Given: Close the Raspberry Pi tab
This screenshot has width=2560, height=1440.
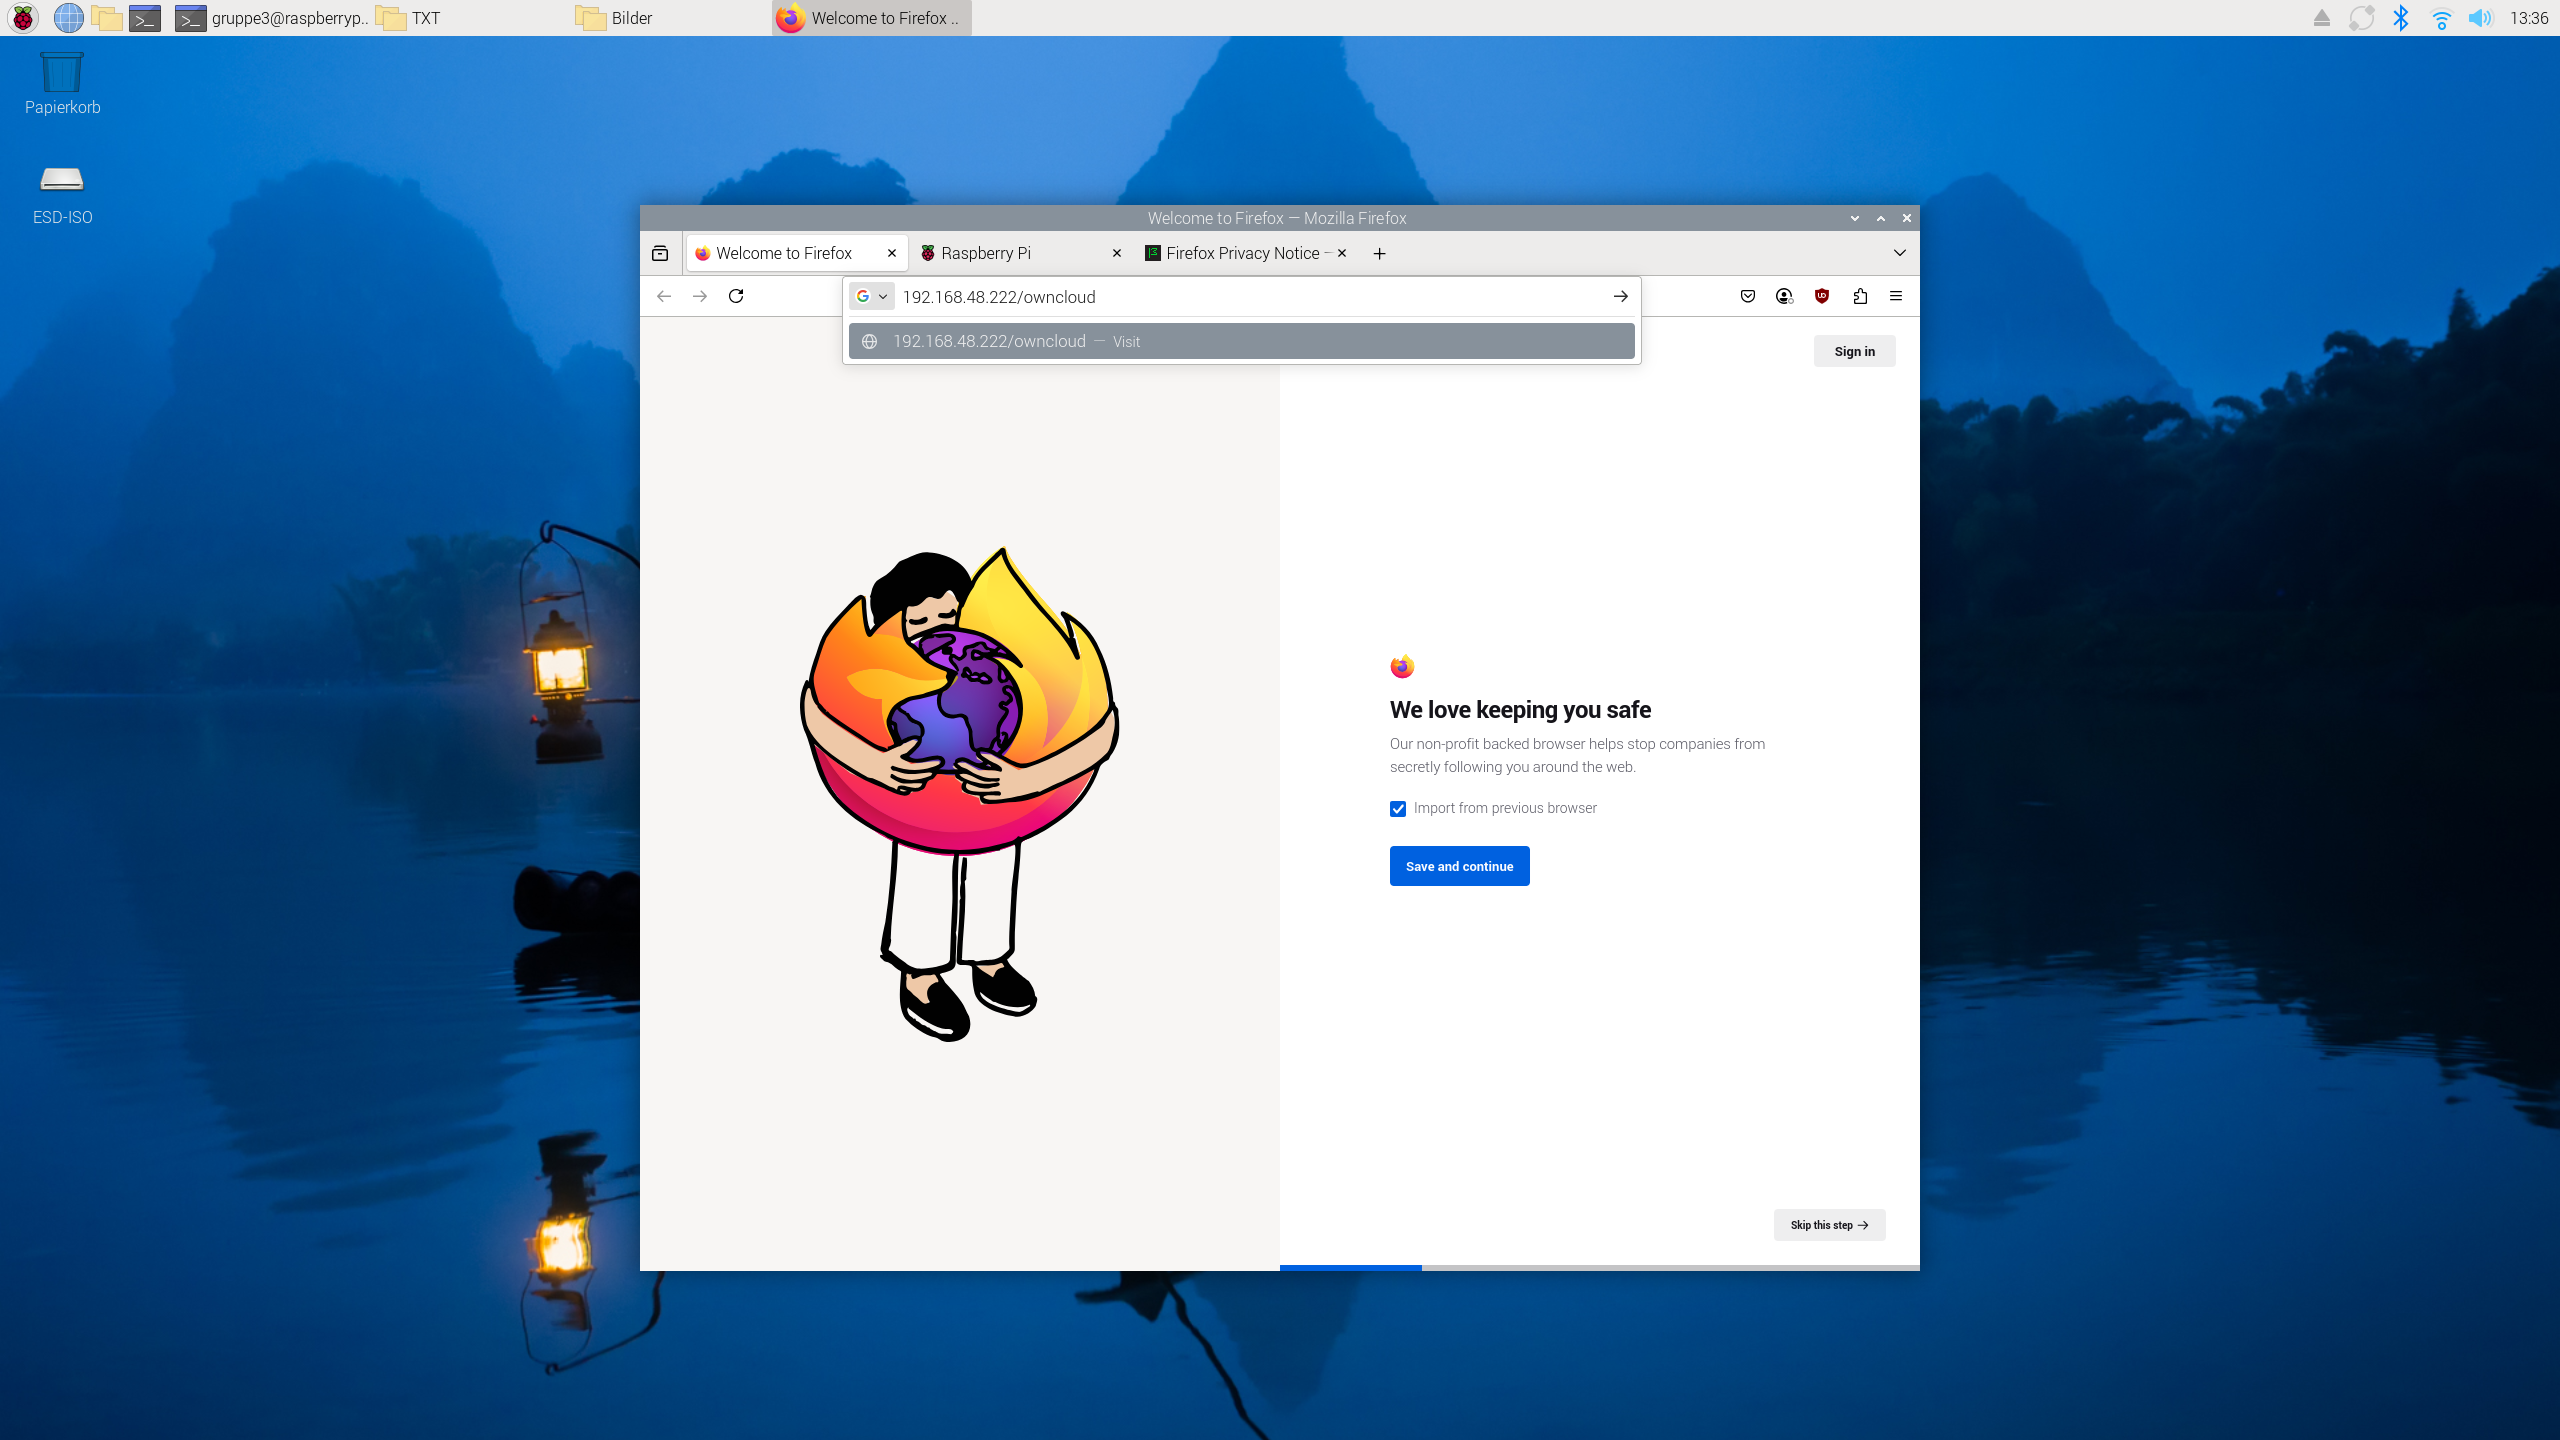Looking at the screenshot, I should click(1117, 253).
